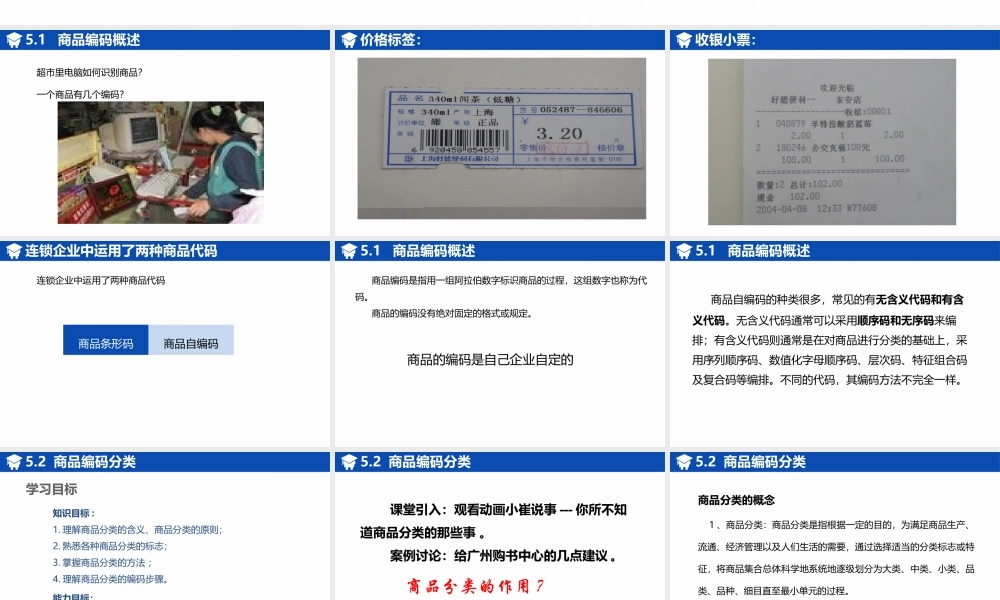Viewport: 1000px width, 600px height.
Task: Select the 商品自编码 option
Action: pos(191,341)
